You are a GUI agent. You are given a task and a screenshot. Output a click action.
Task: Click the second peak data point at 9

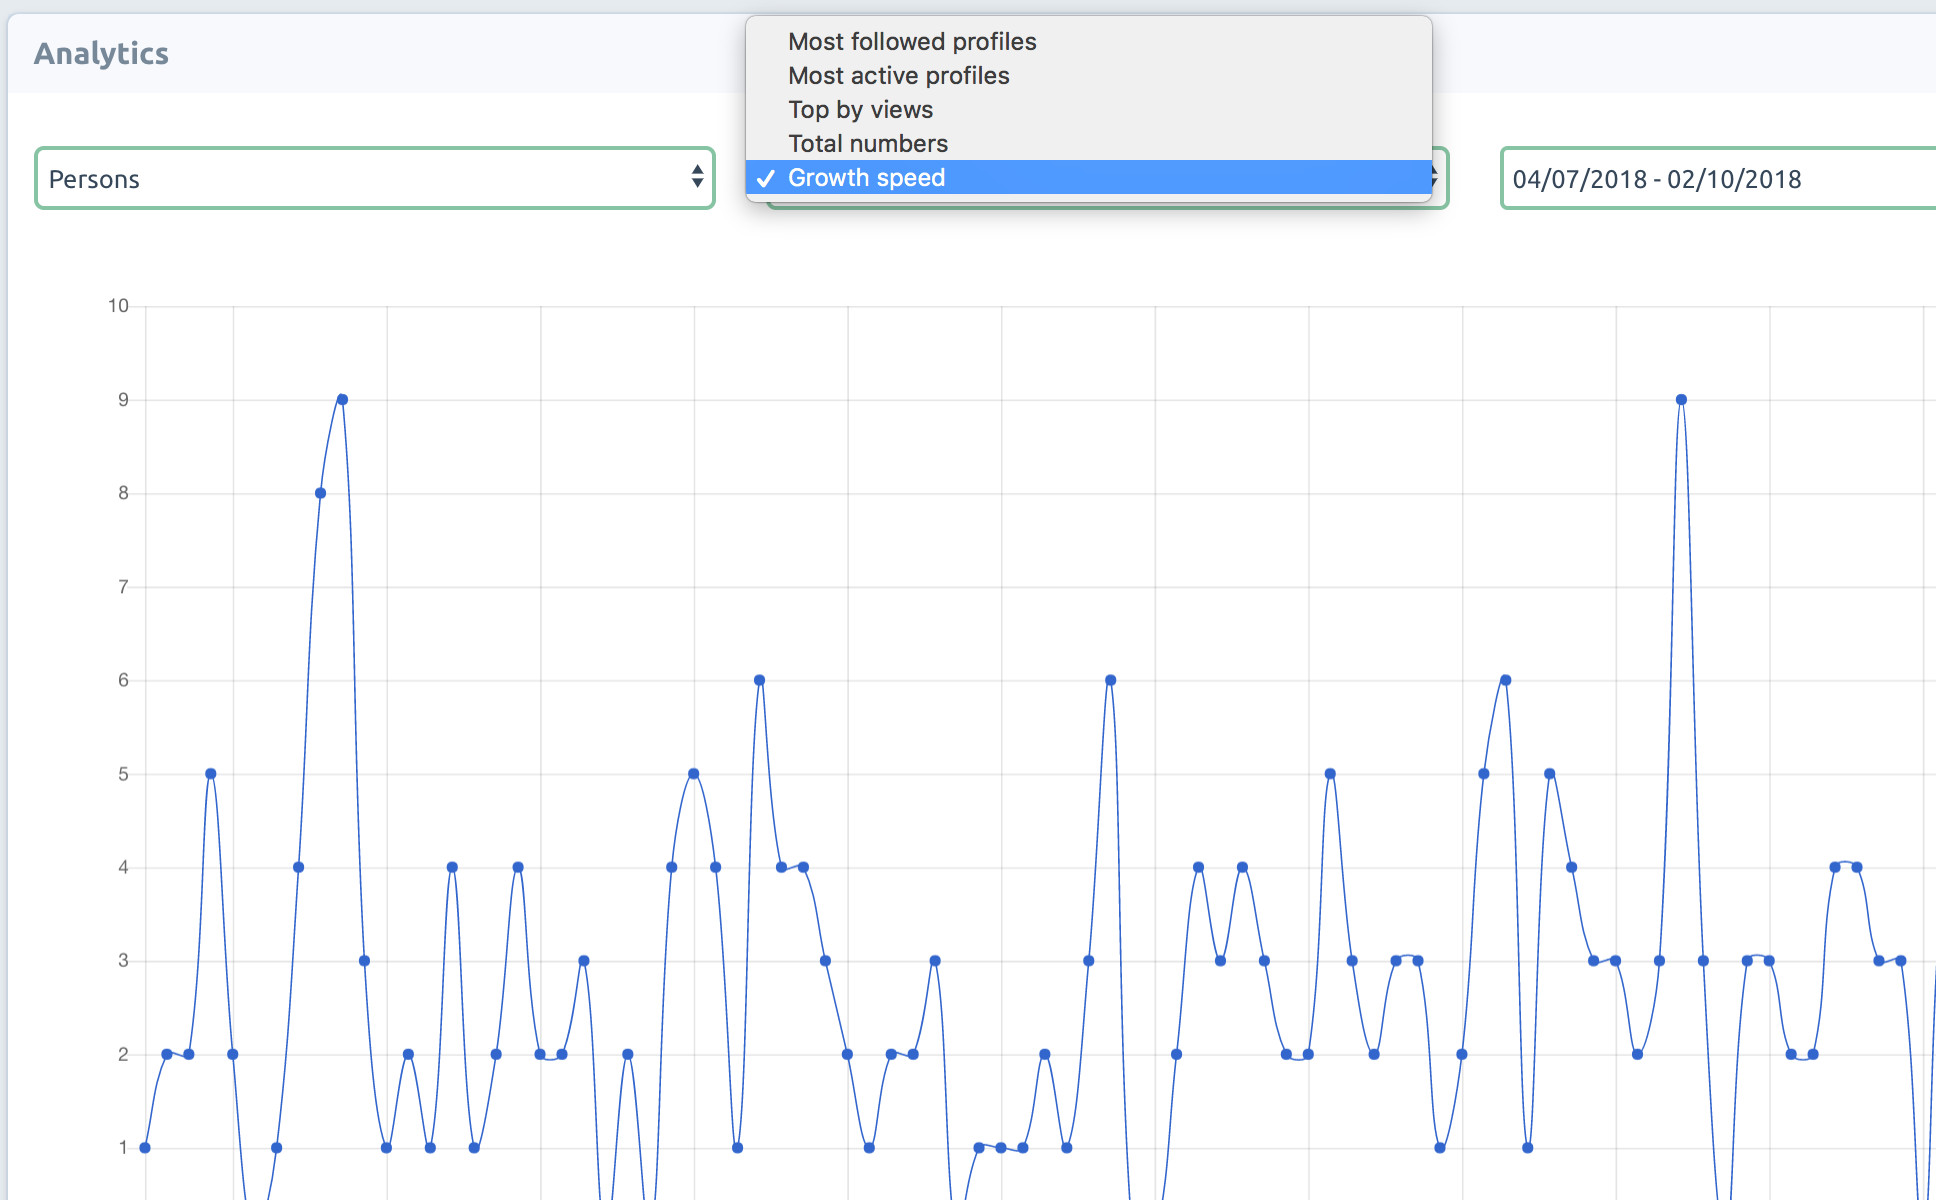coord(1681,400)
